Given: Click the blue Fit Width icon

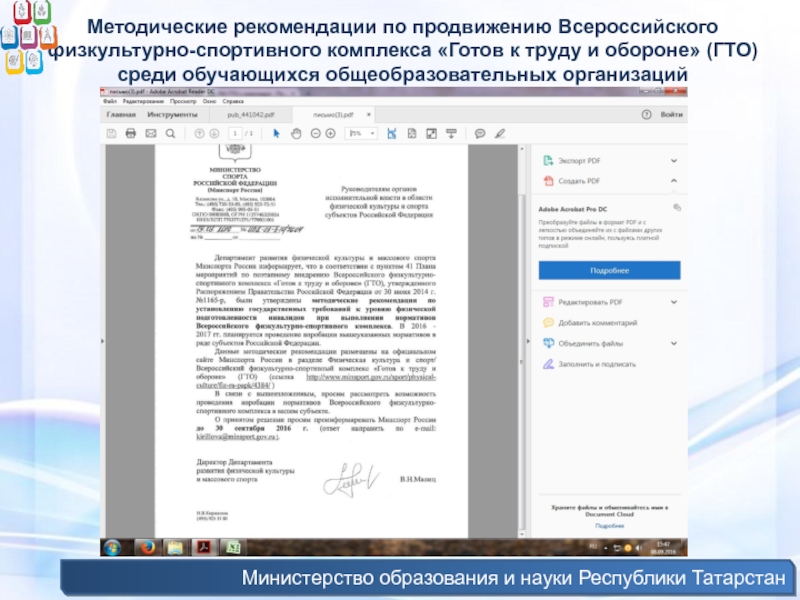Looking at the screenshot, I should click(392, 134).
